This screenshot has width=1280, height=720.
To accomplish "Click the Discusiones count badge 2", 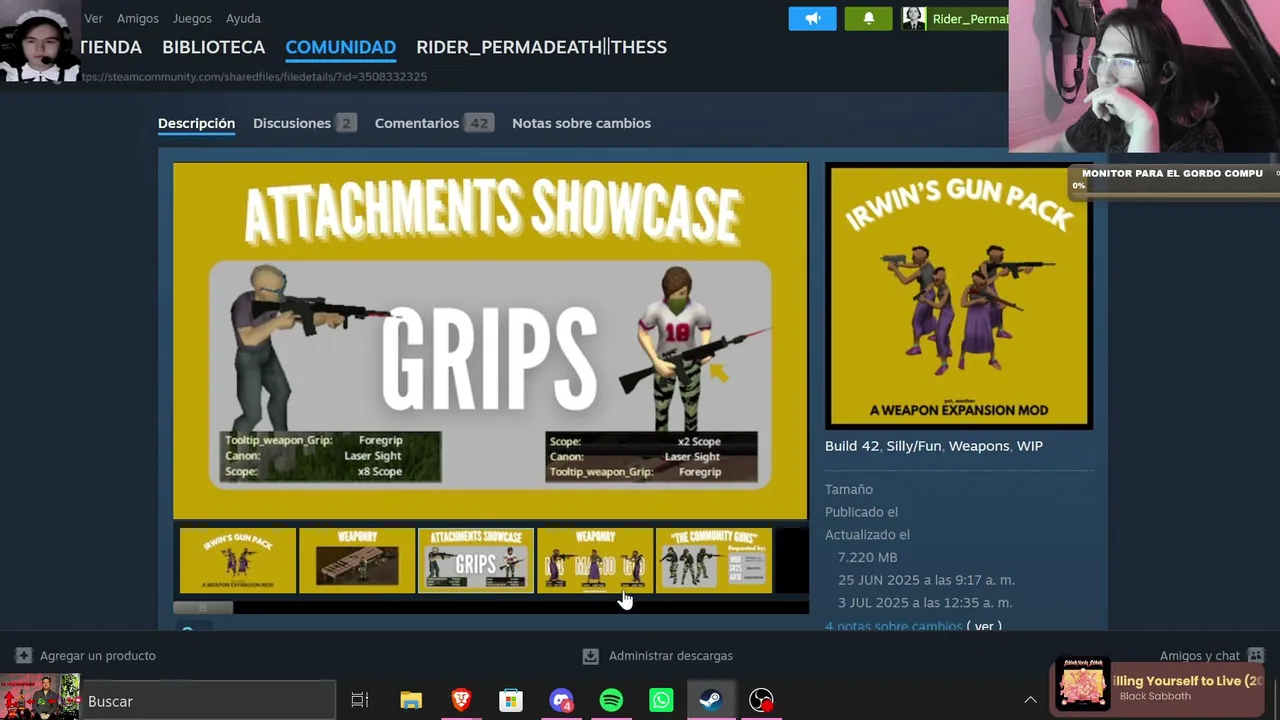I will pos(346,123).
